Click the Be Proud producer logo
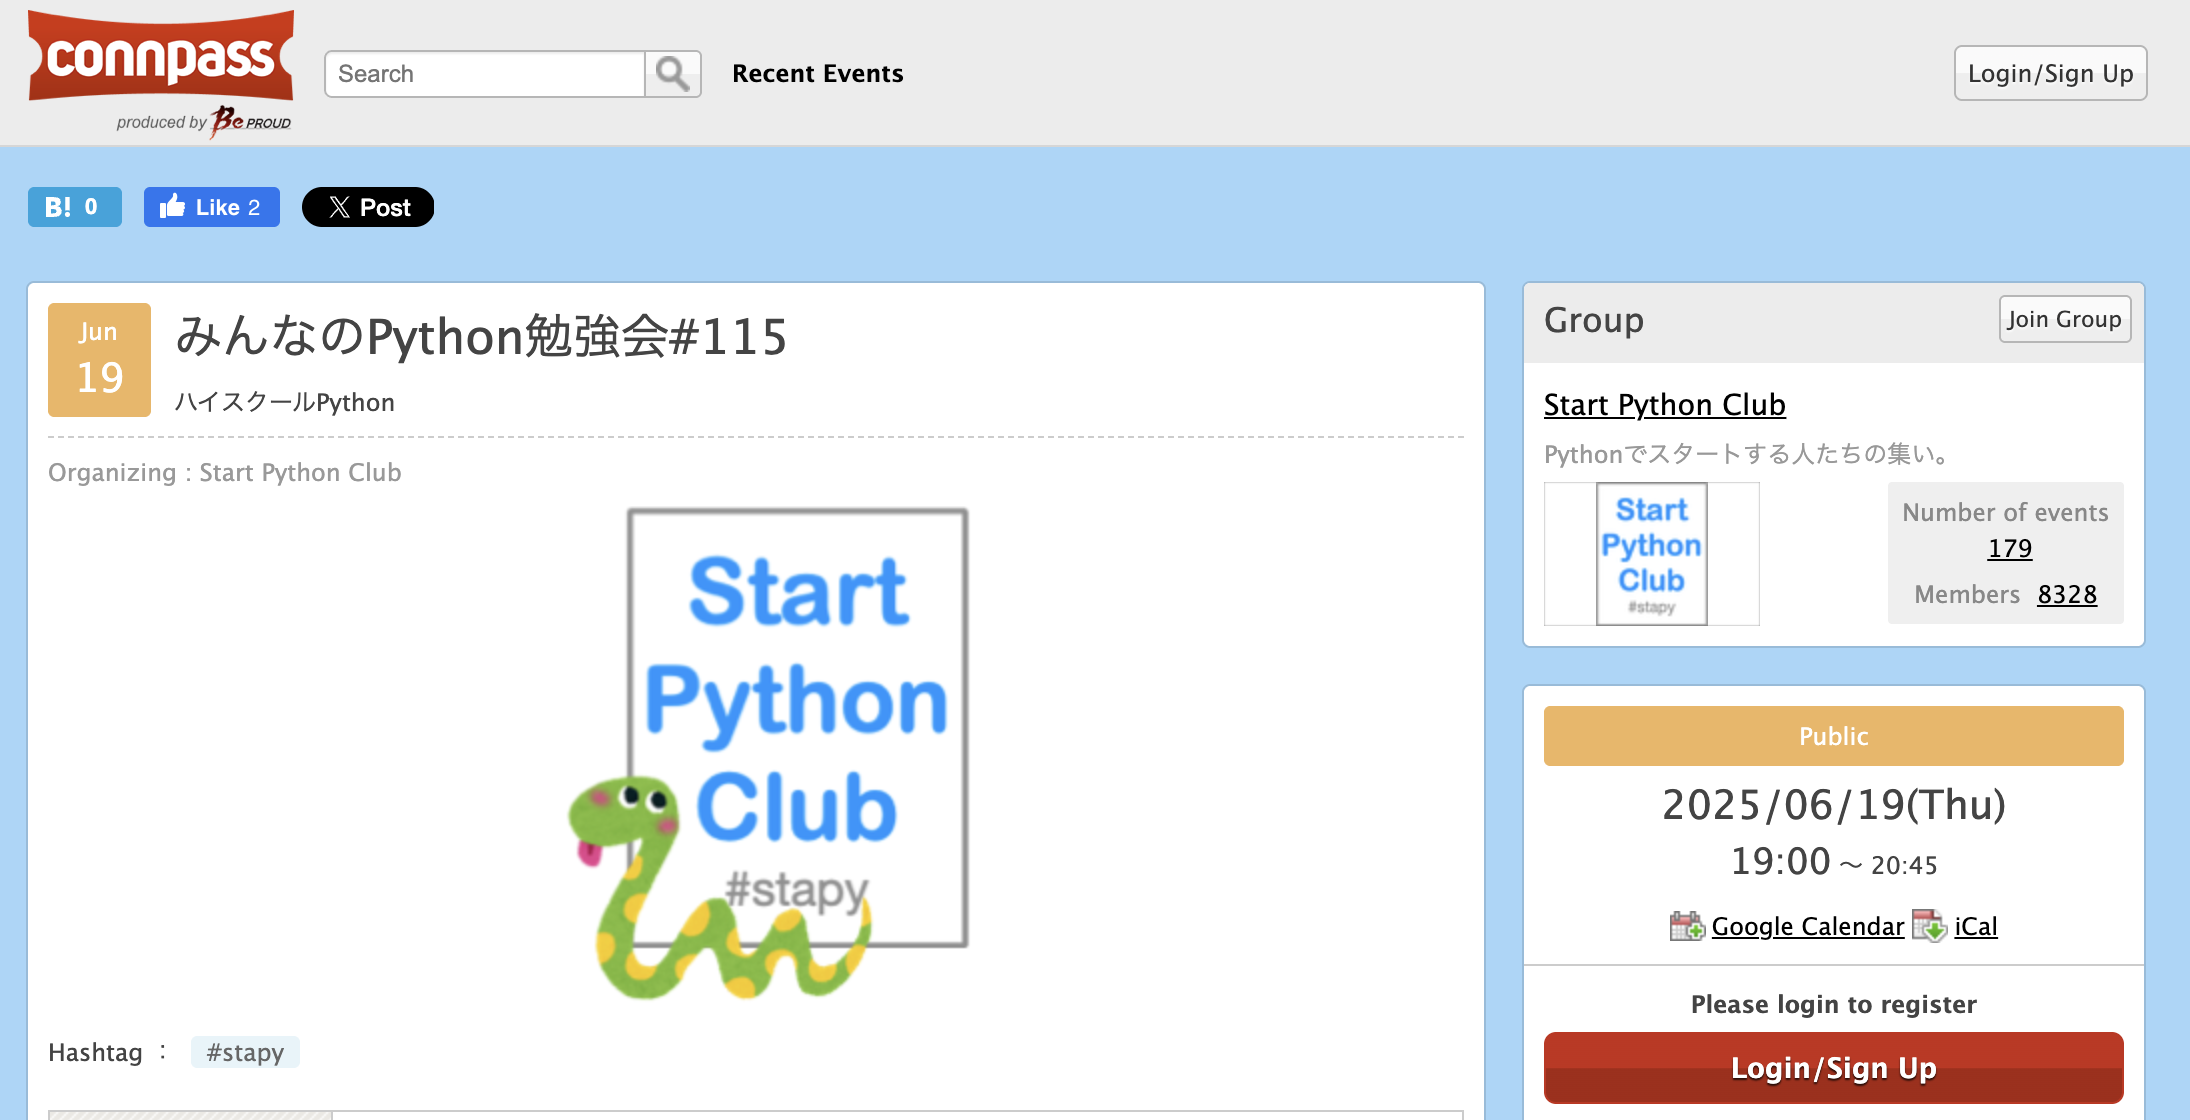The width and height of the screenshot is (2190, 1120). point(250,121)
